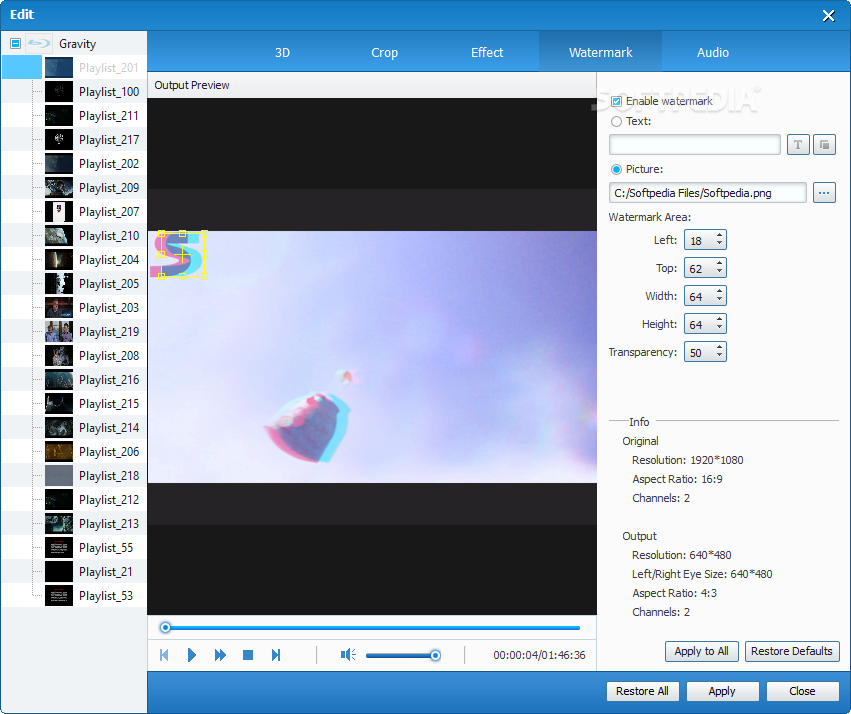Click Restore All button
This screenshot has height=714, width=851.
(642, 691)
